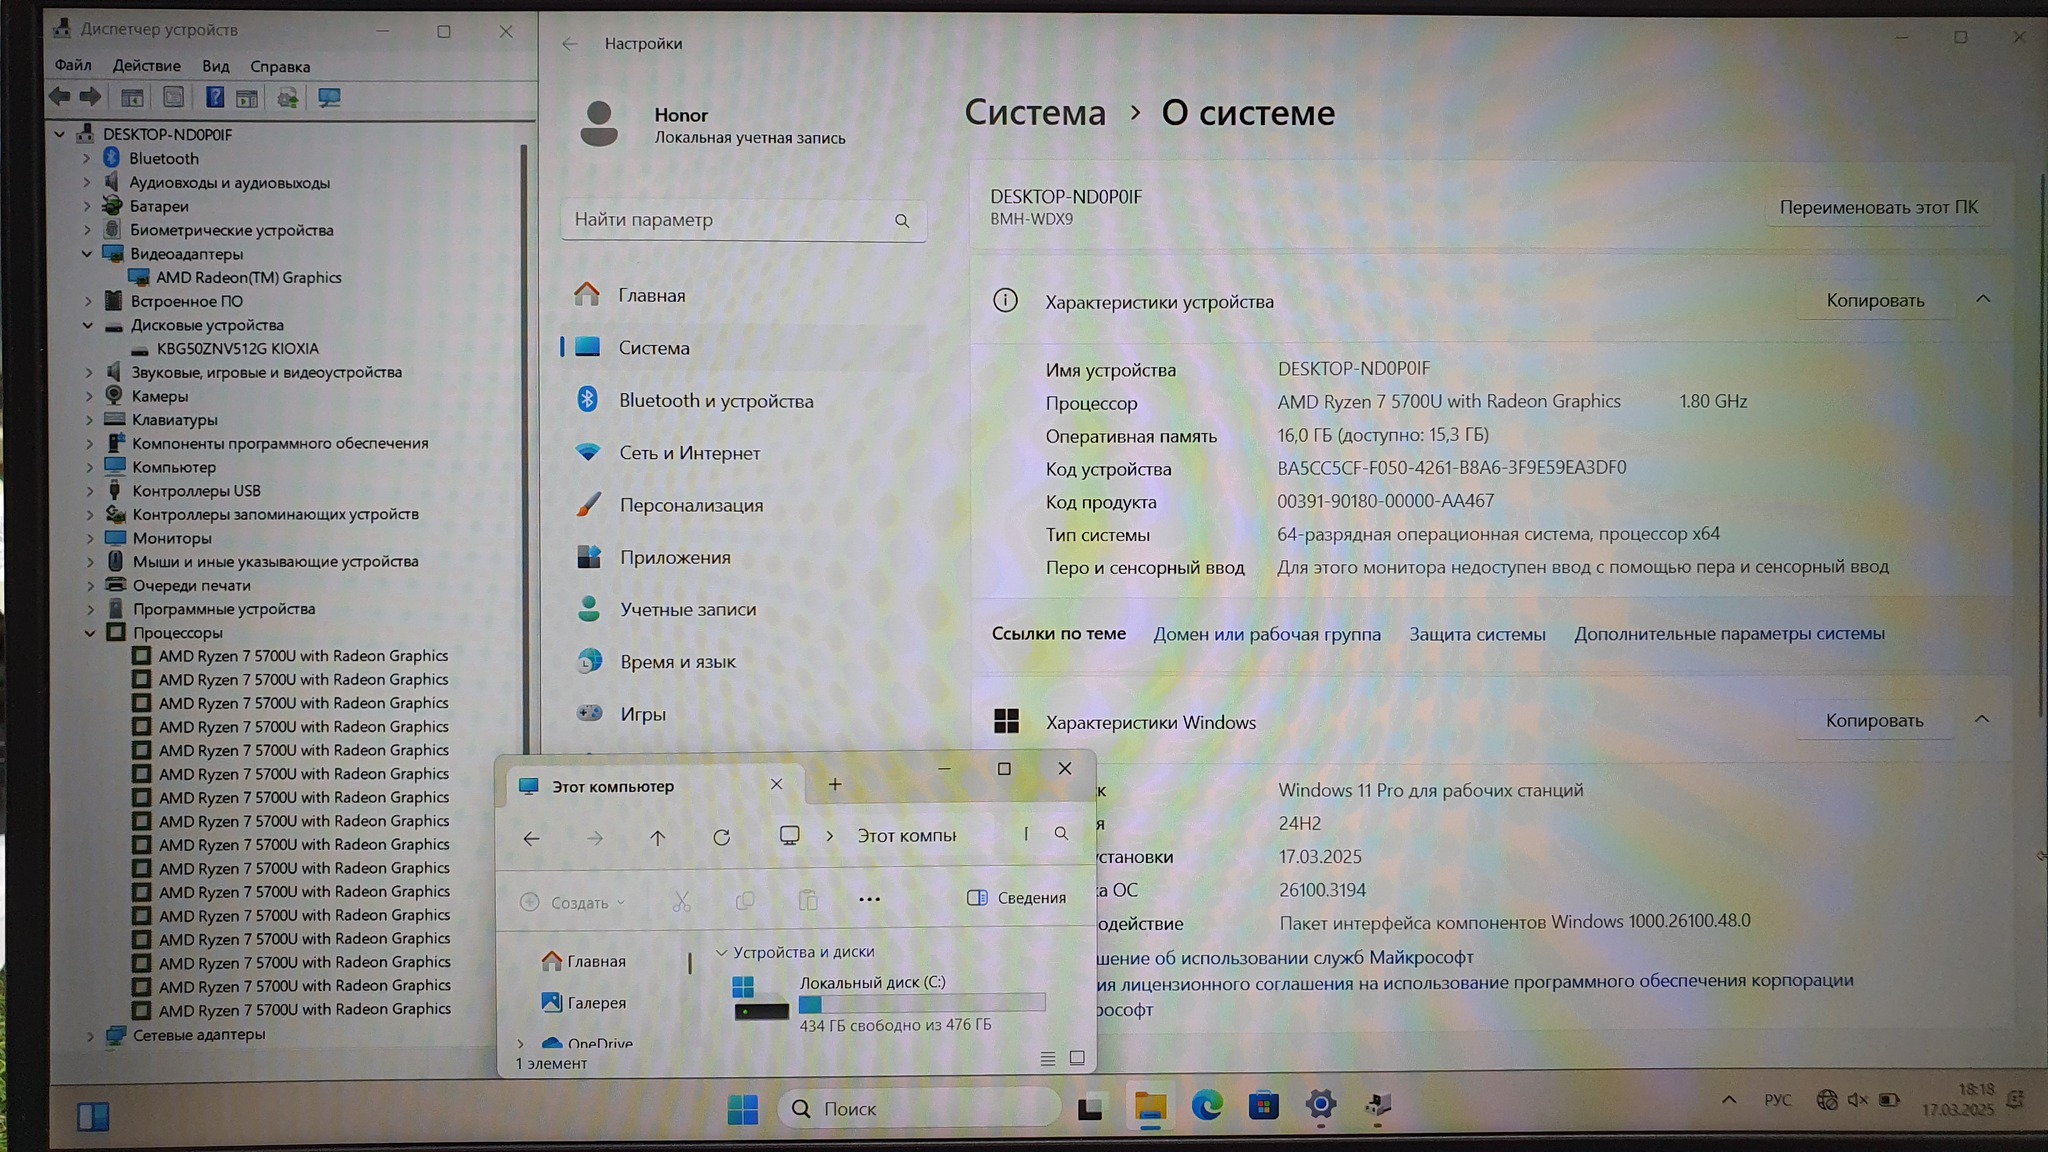Collapse the Характеристики устройства section chevron
The width and height of the screenshot is (2048, 1152).
[1983, 299]
